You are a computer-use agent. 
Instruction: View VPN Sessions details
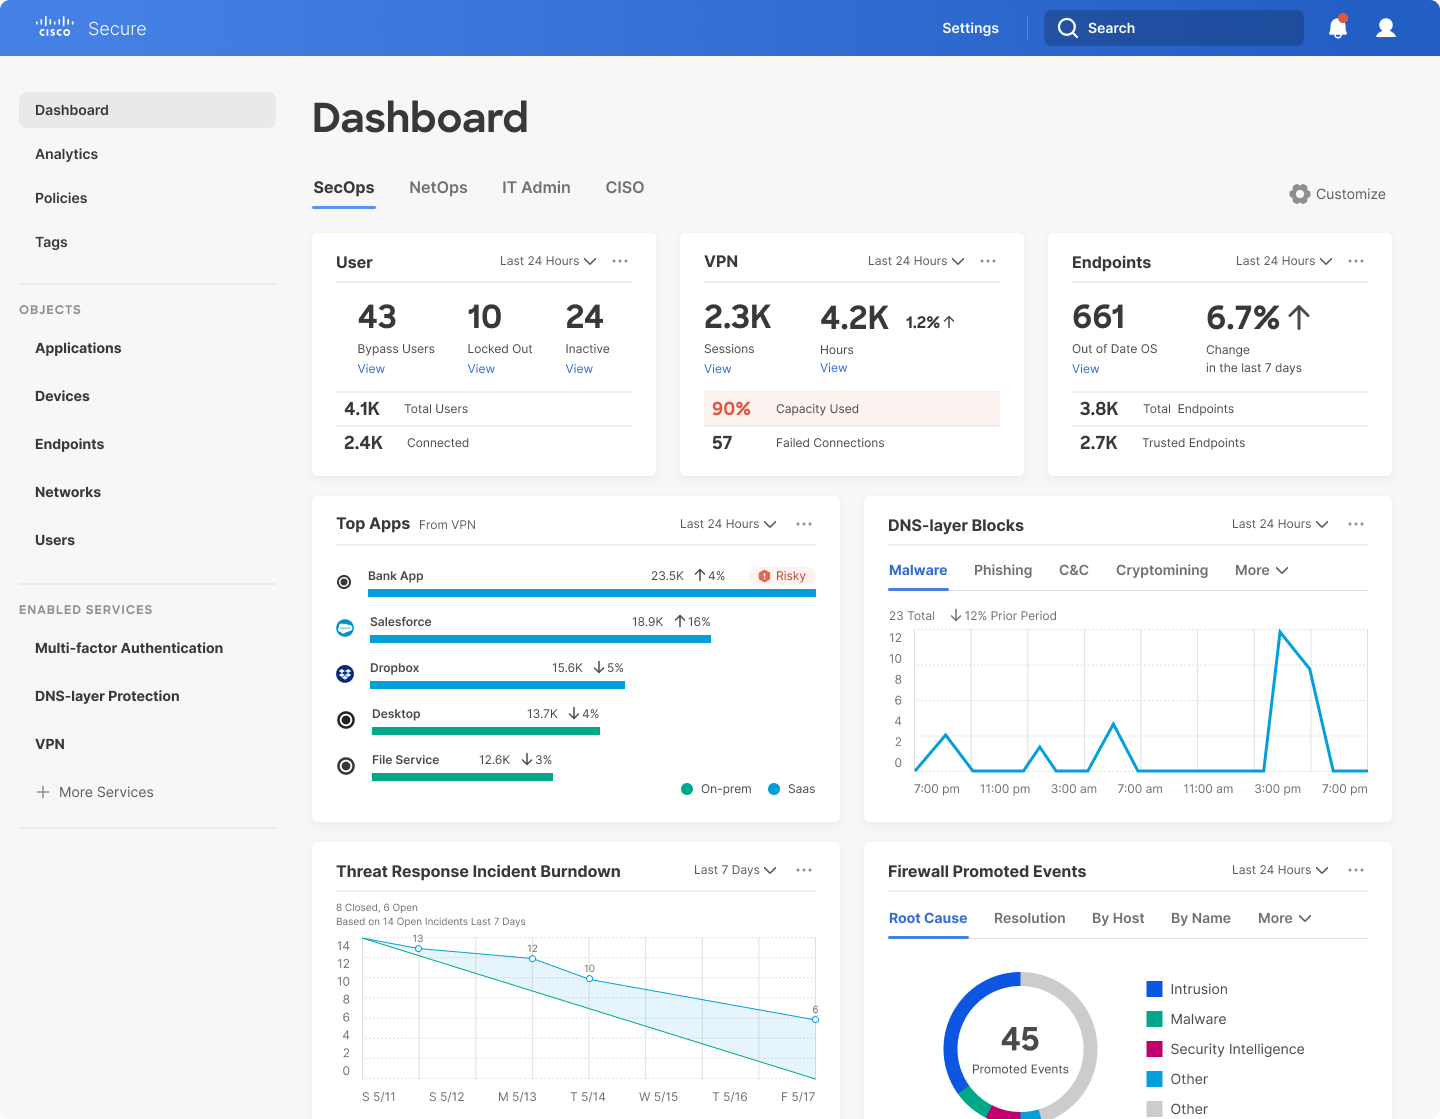[718, 369]
